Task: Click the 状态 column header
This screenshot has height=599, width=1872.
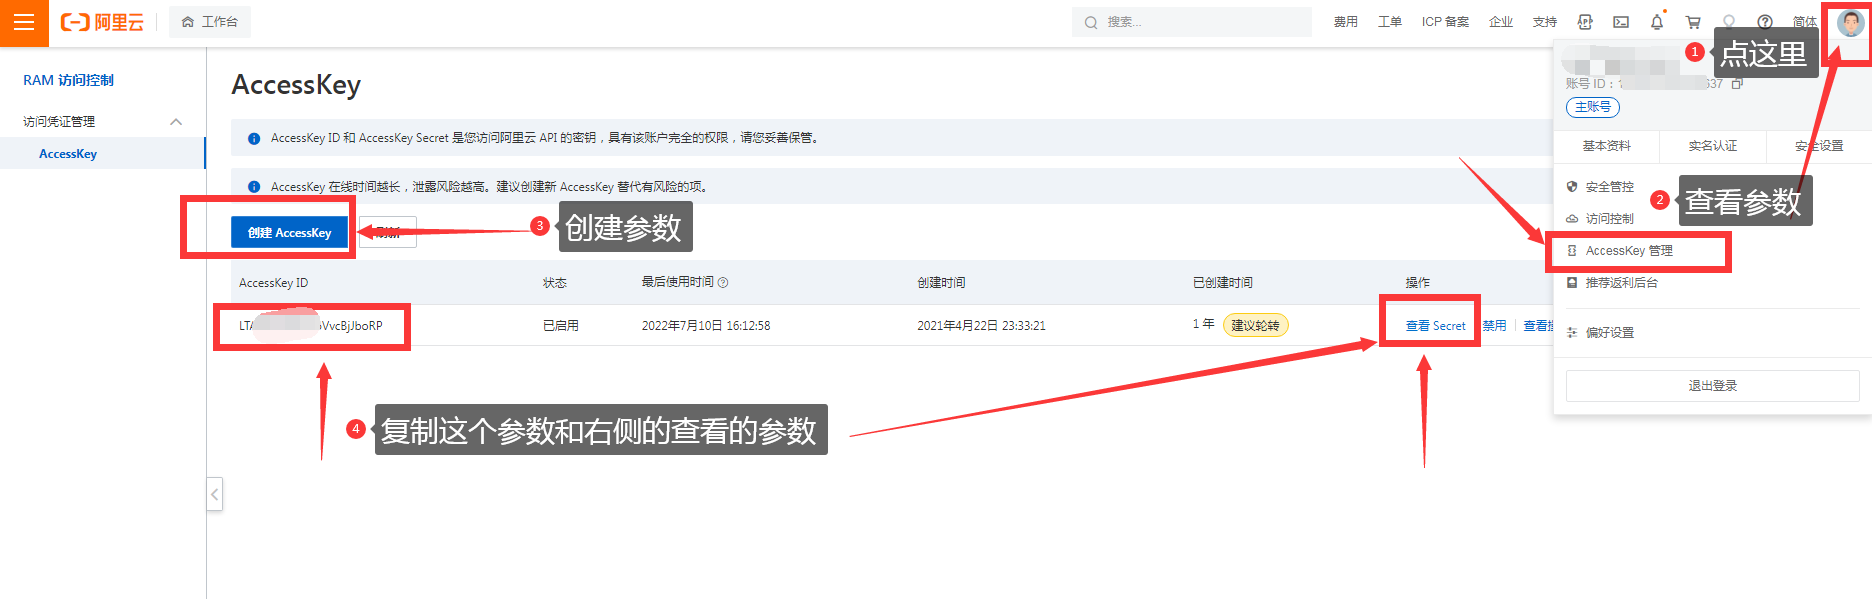Action: [555, 283]
